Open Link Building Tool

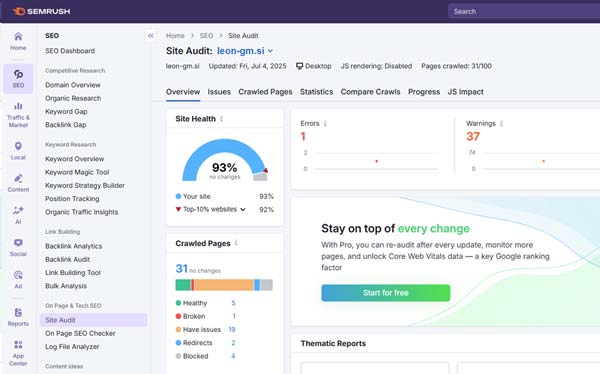click(x=73, y=273)
